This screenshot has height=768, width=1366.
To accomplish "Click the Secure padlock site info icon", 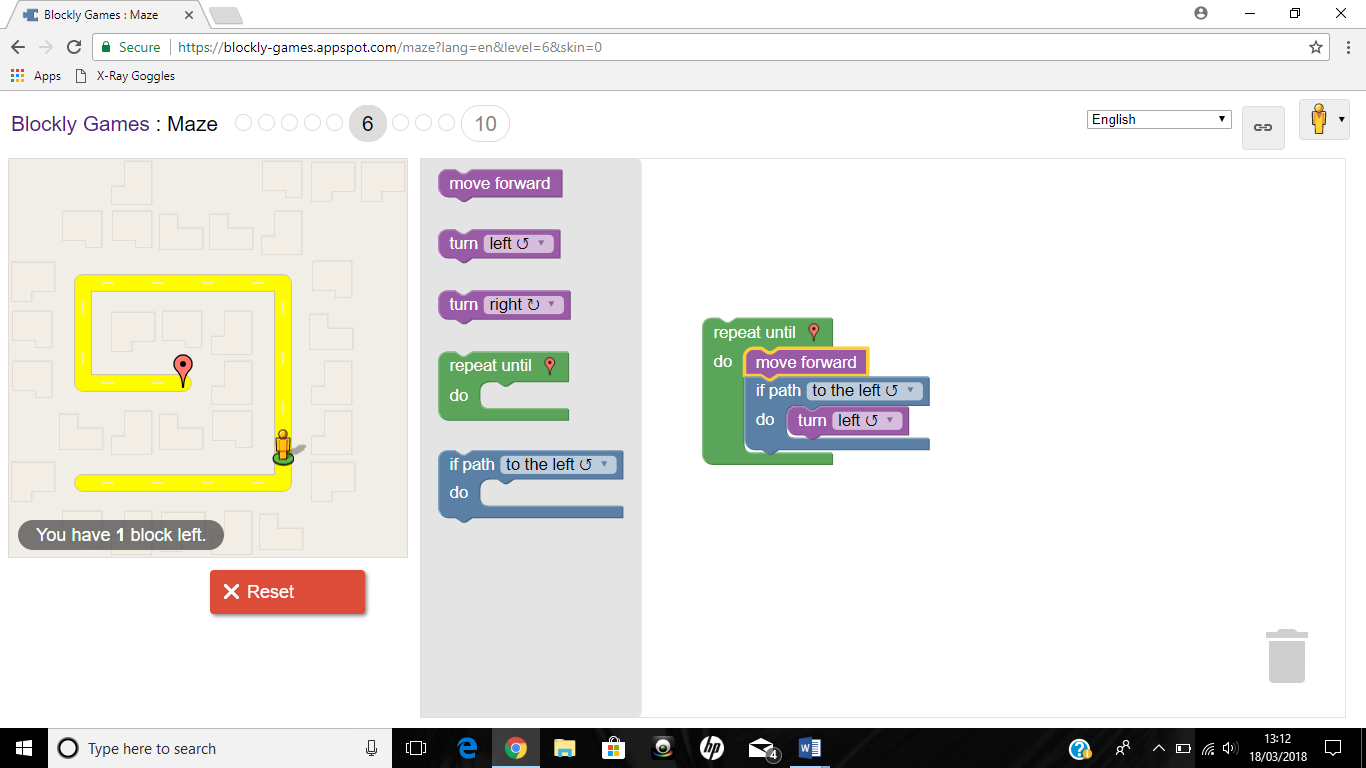I will 108,47.
